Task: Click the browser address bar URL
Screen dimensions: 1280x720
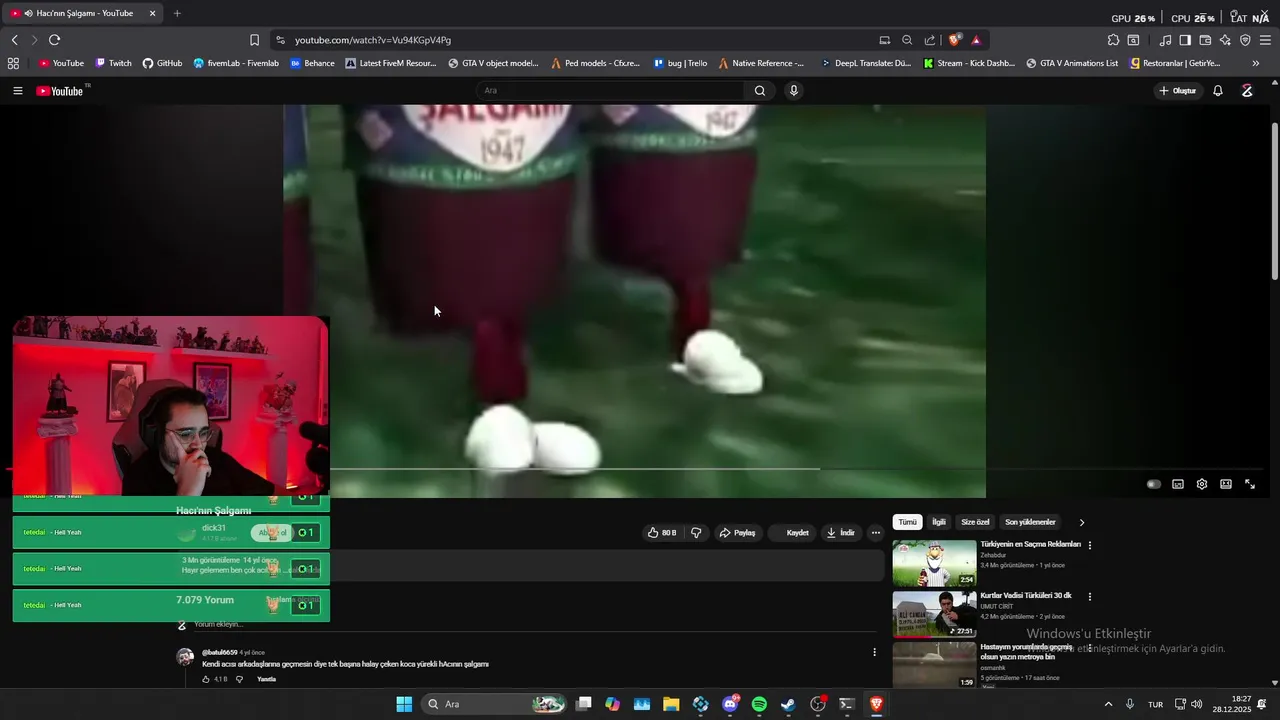Action: pyautogui.click(x=373, y=40)
